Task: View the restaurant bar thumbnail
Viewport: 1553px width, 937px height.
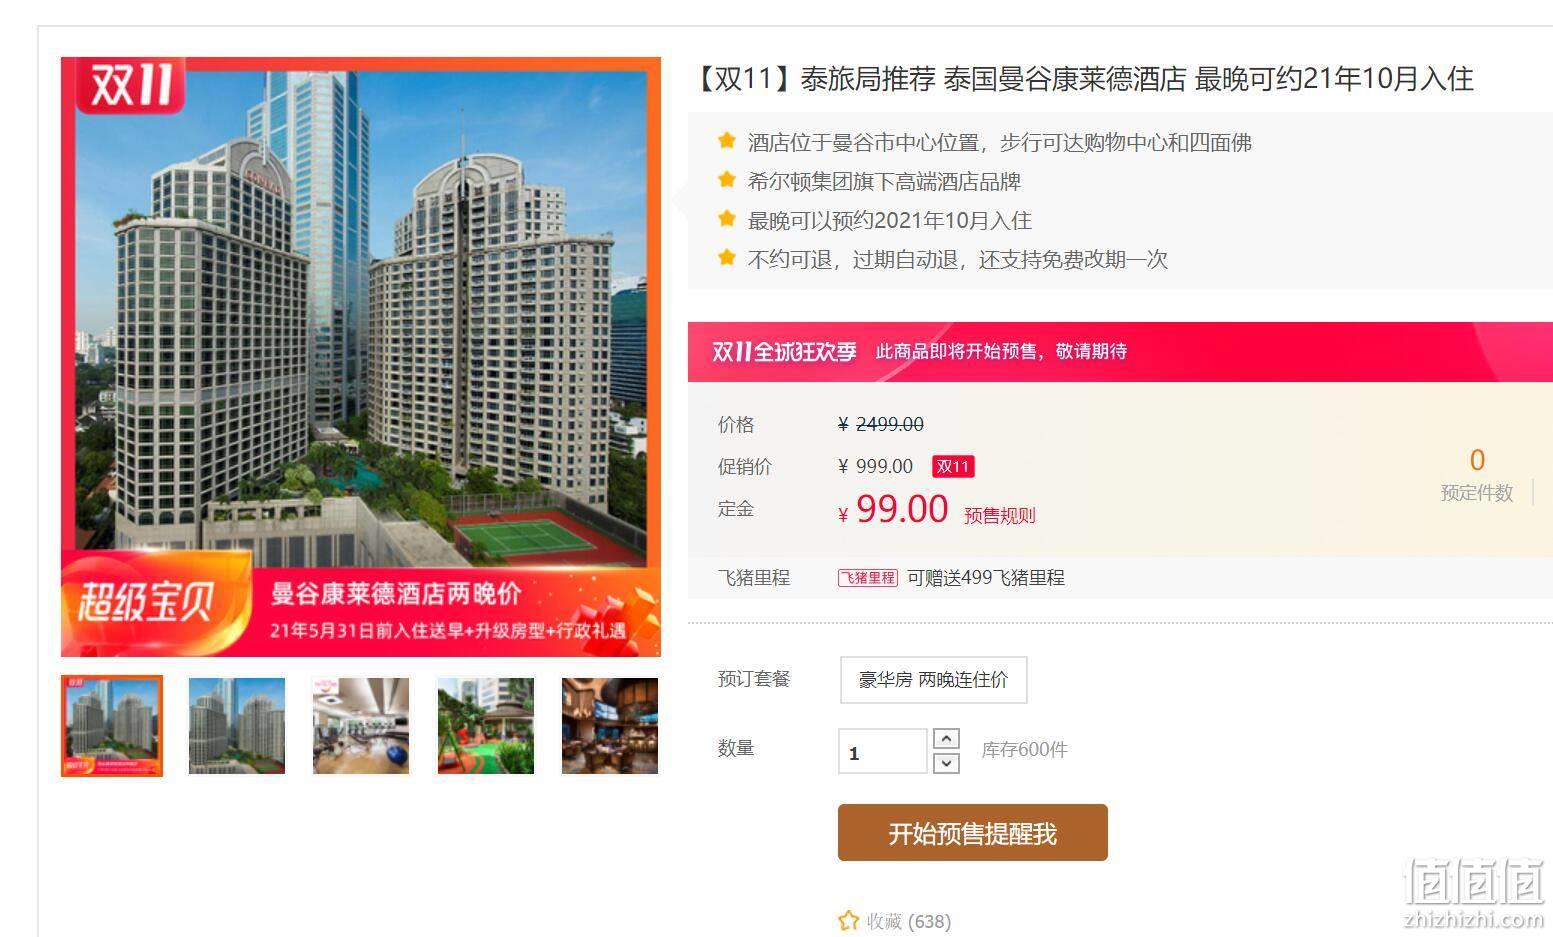Action: tap(610, 726)
